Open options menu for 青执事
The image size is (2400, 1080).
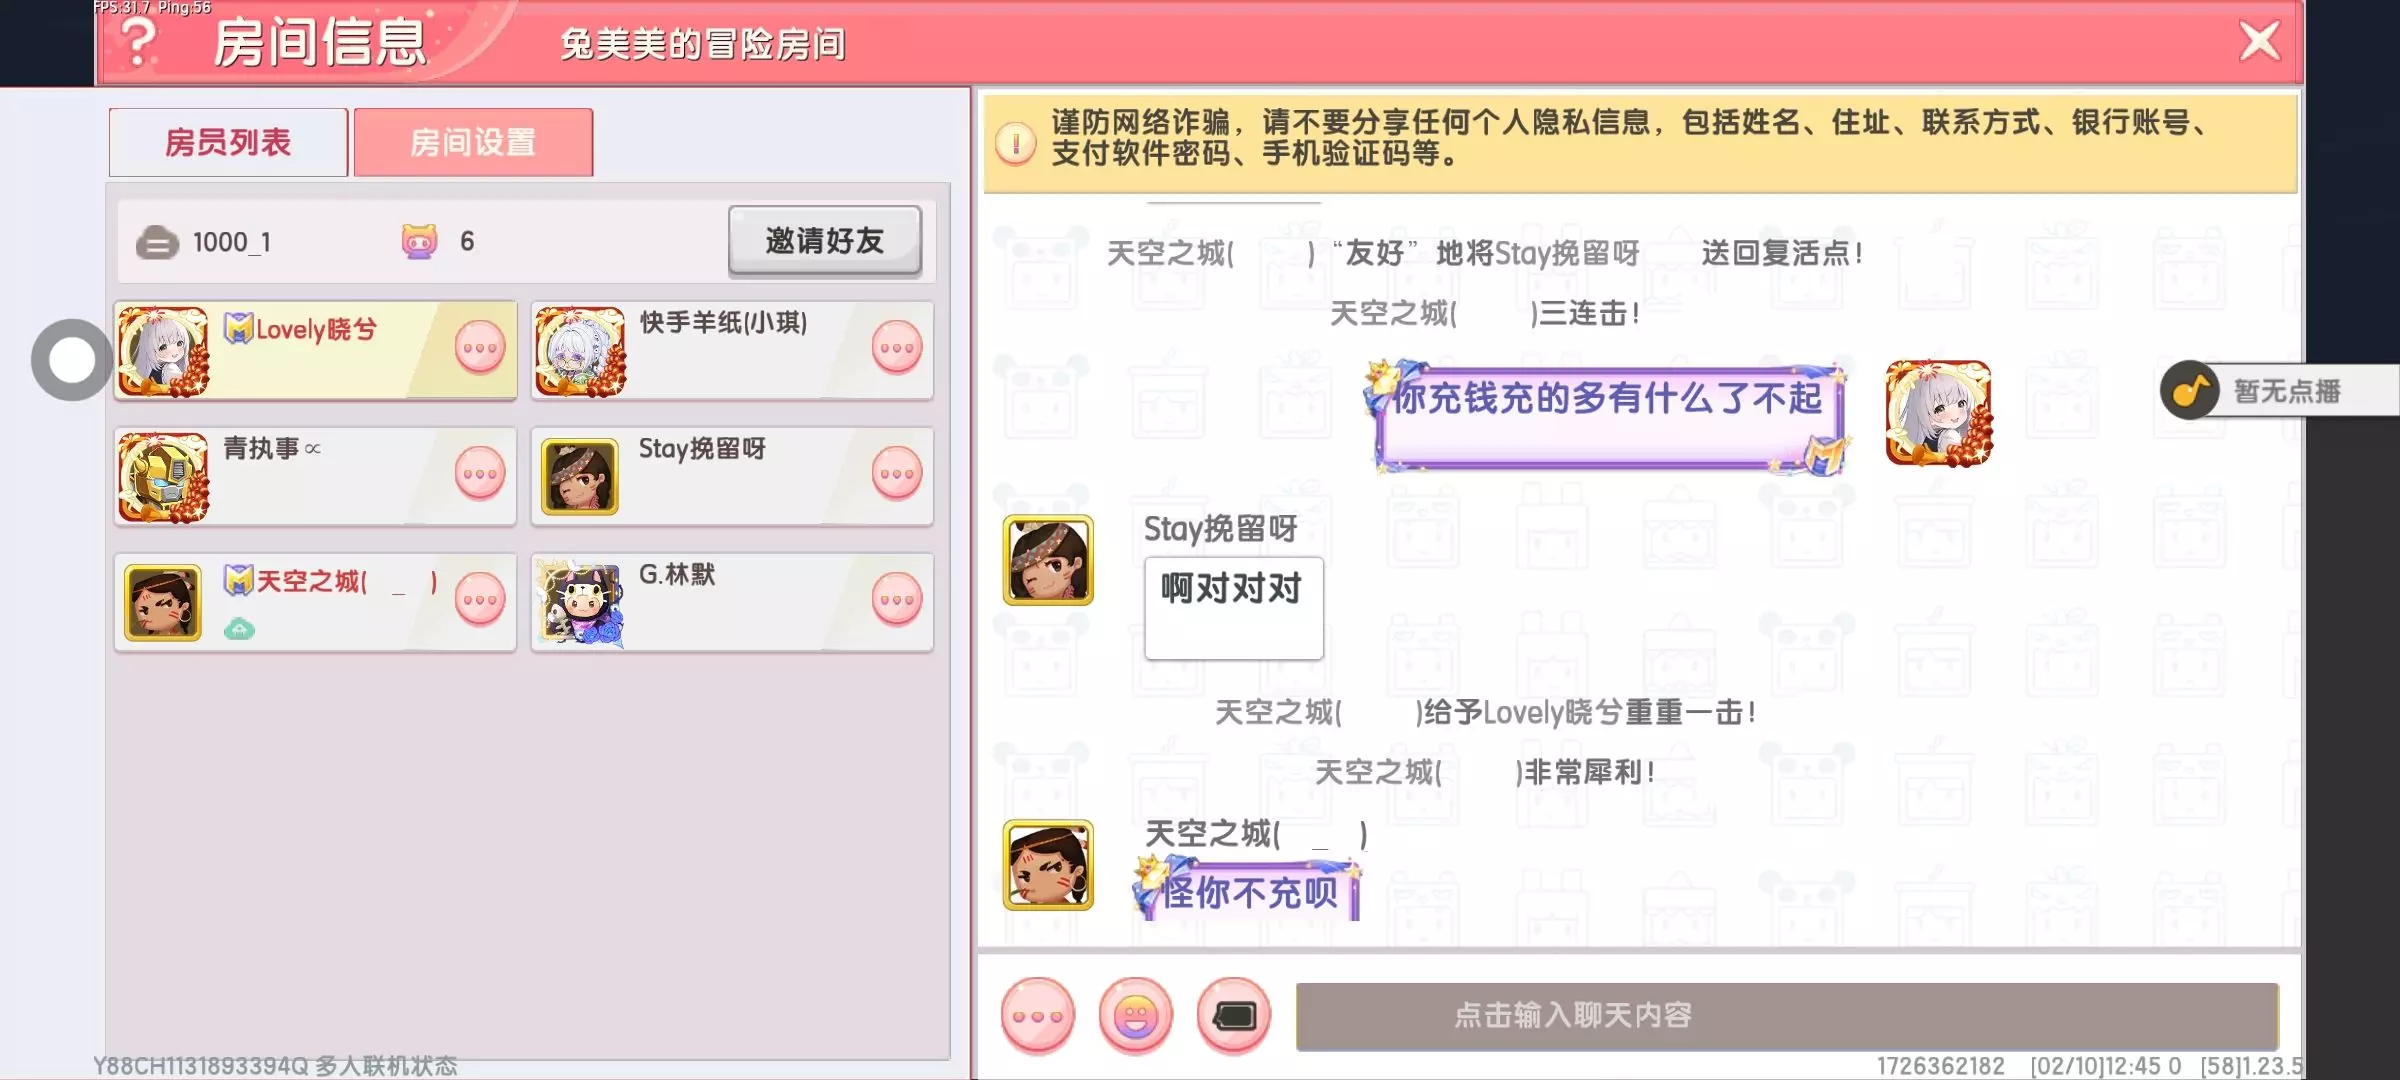click(x=480, y=474)
